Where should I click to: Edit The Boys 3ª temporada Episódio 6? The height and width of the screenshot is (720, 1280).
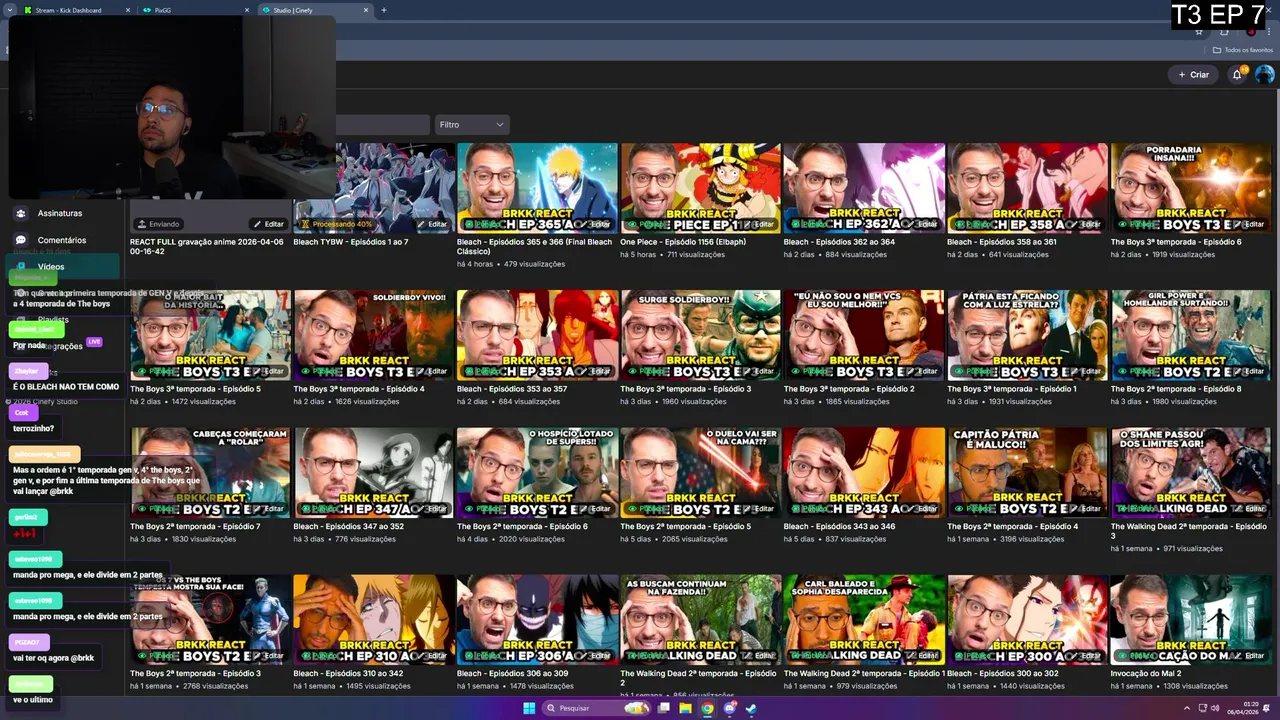[x=1249, y=224]
